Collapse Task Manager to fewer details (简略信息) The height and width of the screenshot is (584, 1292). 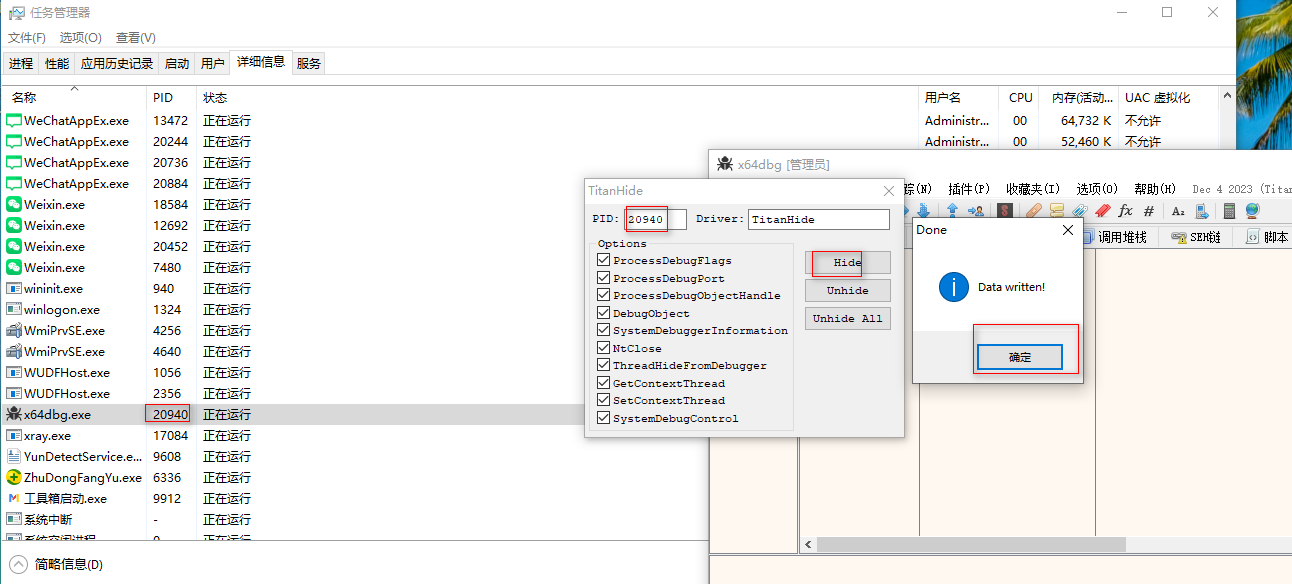click(58, 564)
